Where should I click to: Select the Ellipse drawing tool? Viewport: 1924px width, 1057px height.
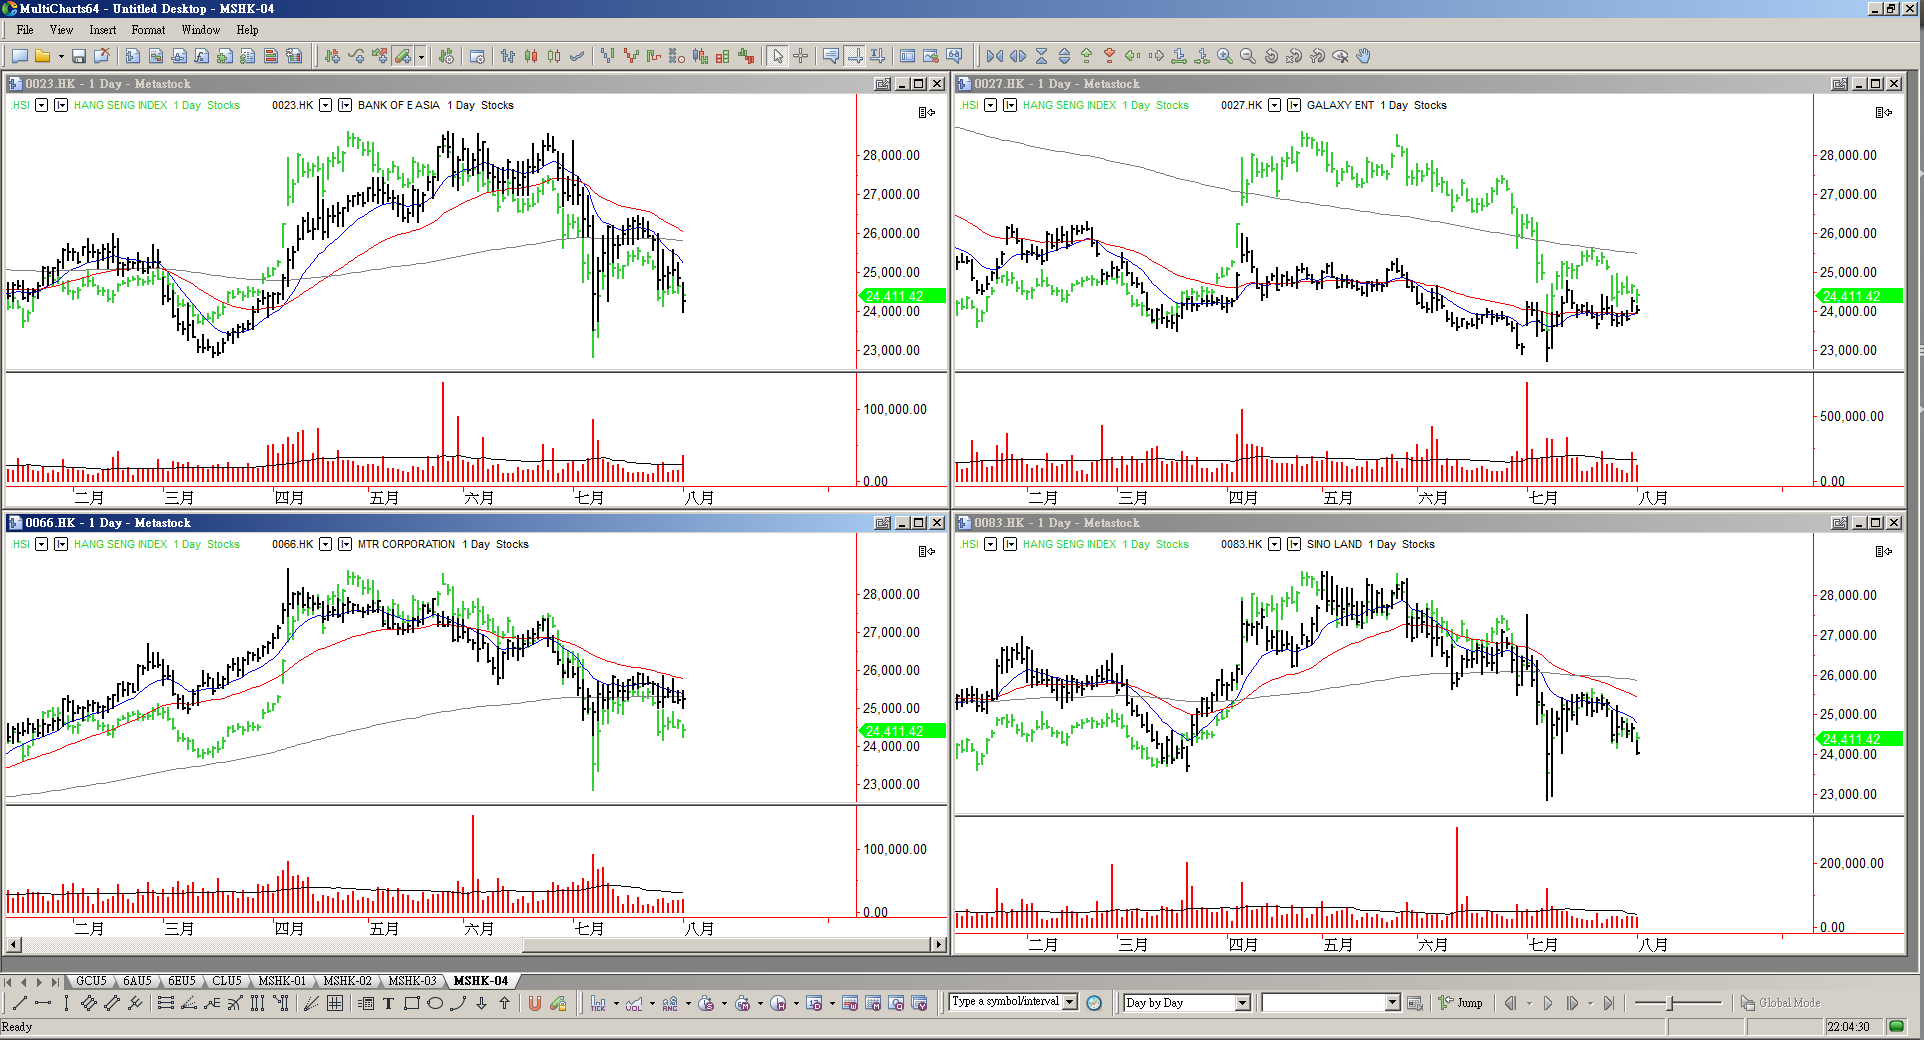point(435,1004)
